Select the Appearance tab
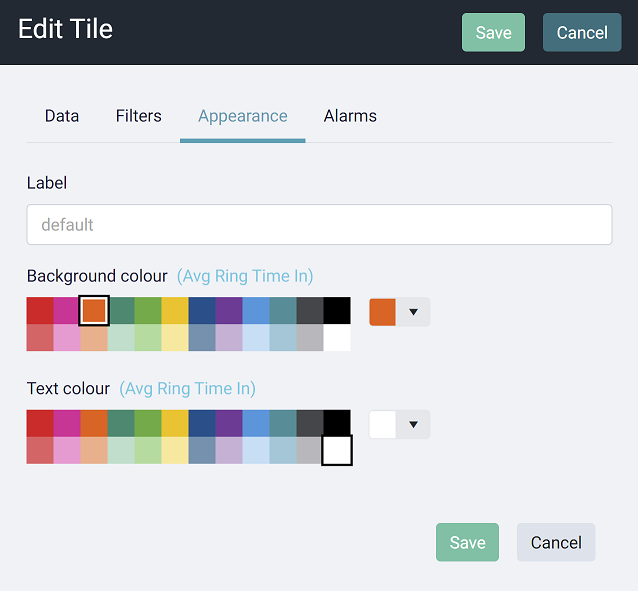Screen dimensions: 638x591 coord(243,116)
